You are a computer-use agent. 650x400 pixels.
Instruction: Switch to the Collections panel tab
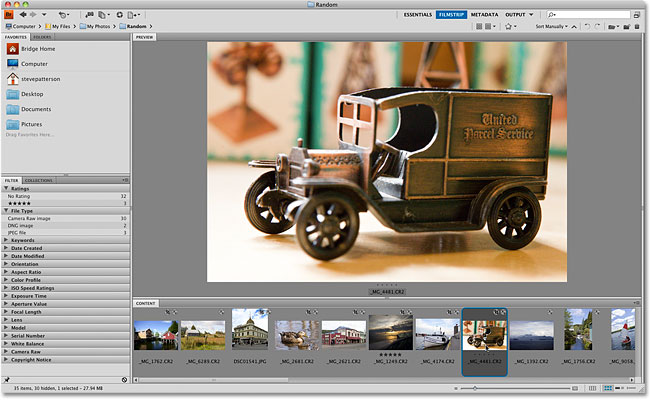(39, 180)
